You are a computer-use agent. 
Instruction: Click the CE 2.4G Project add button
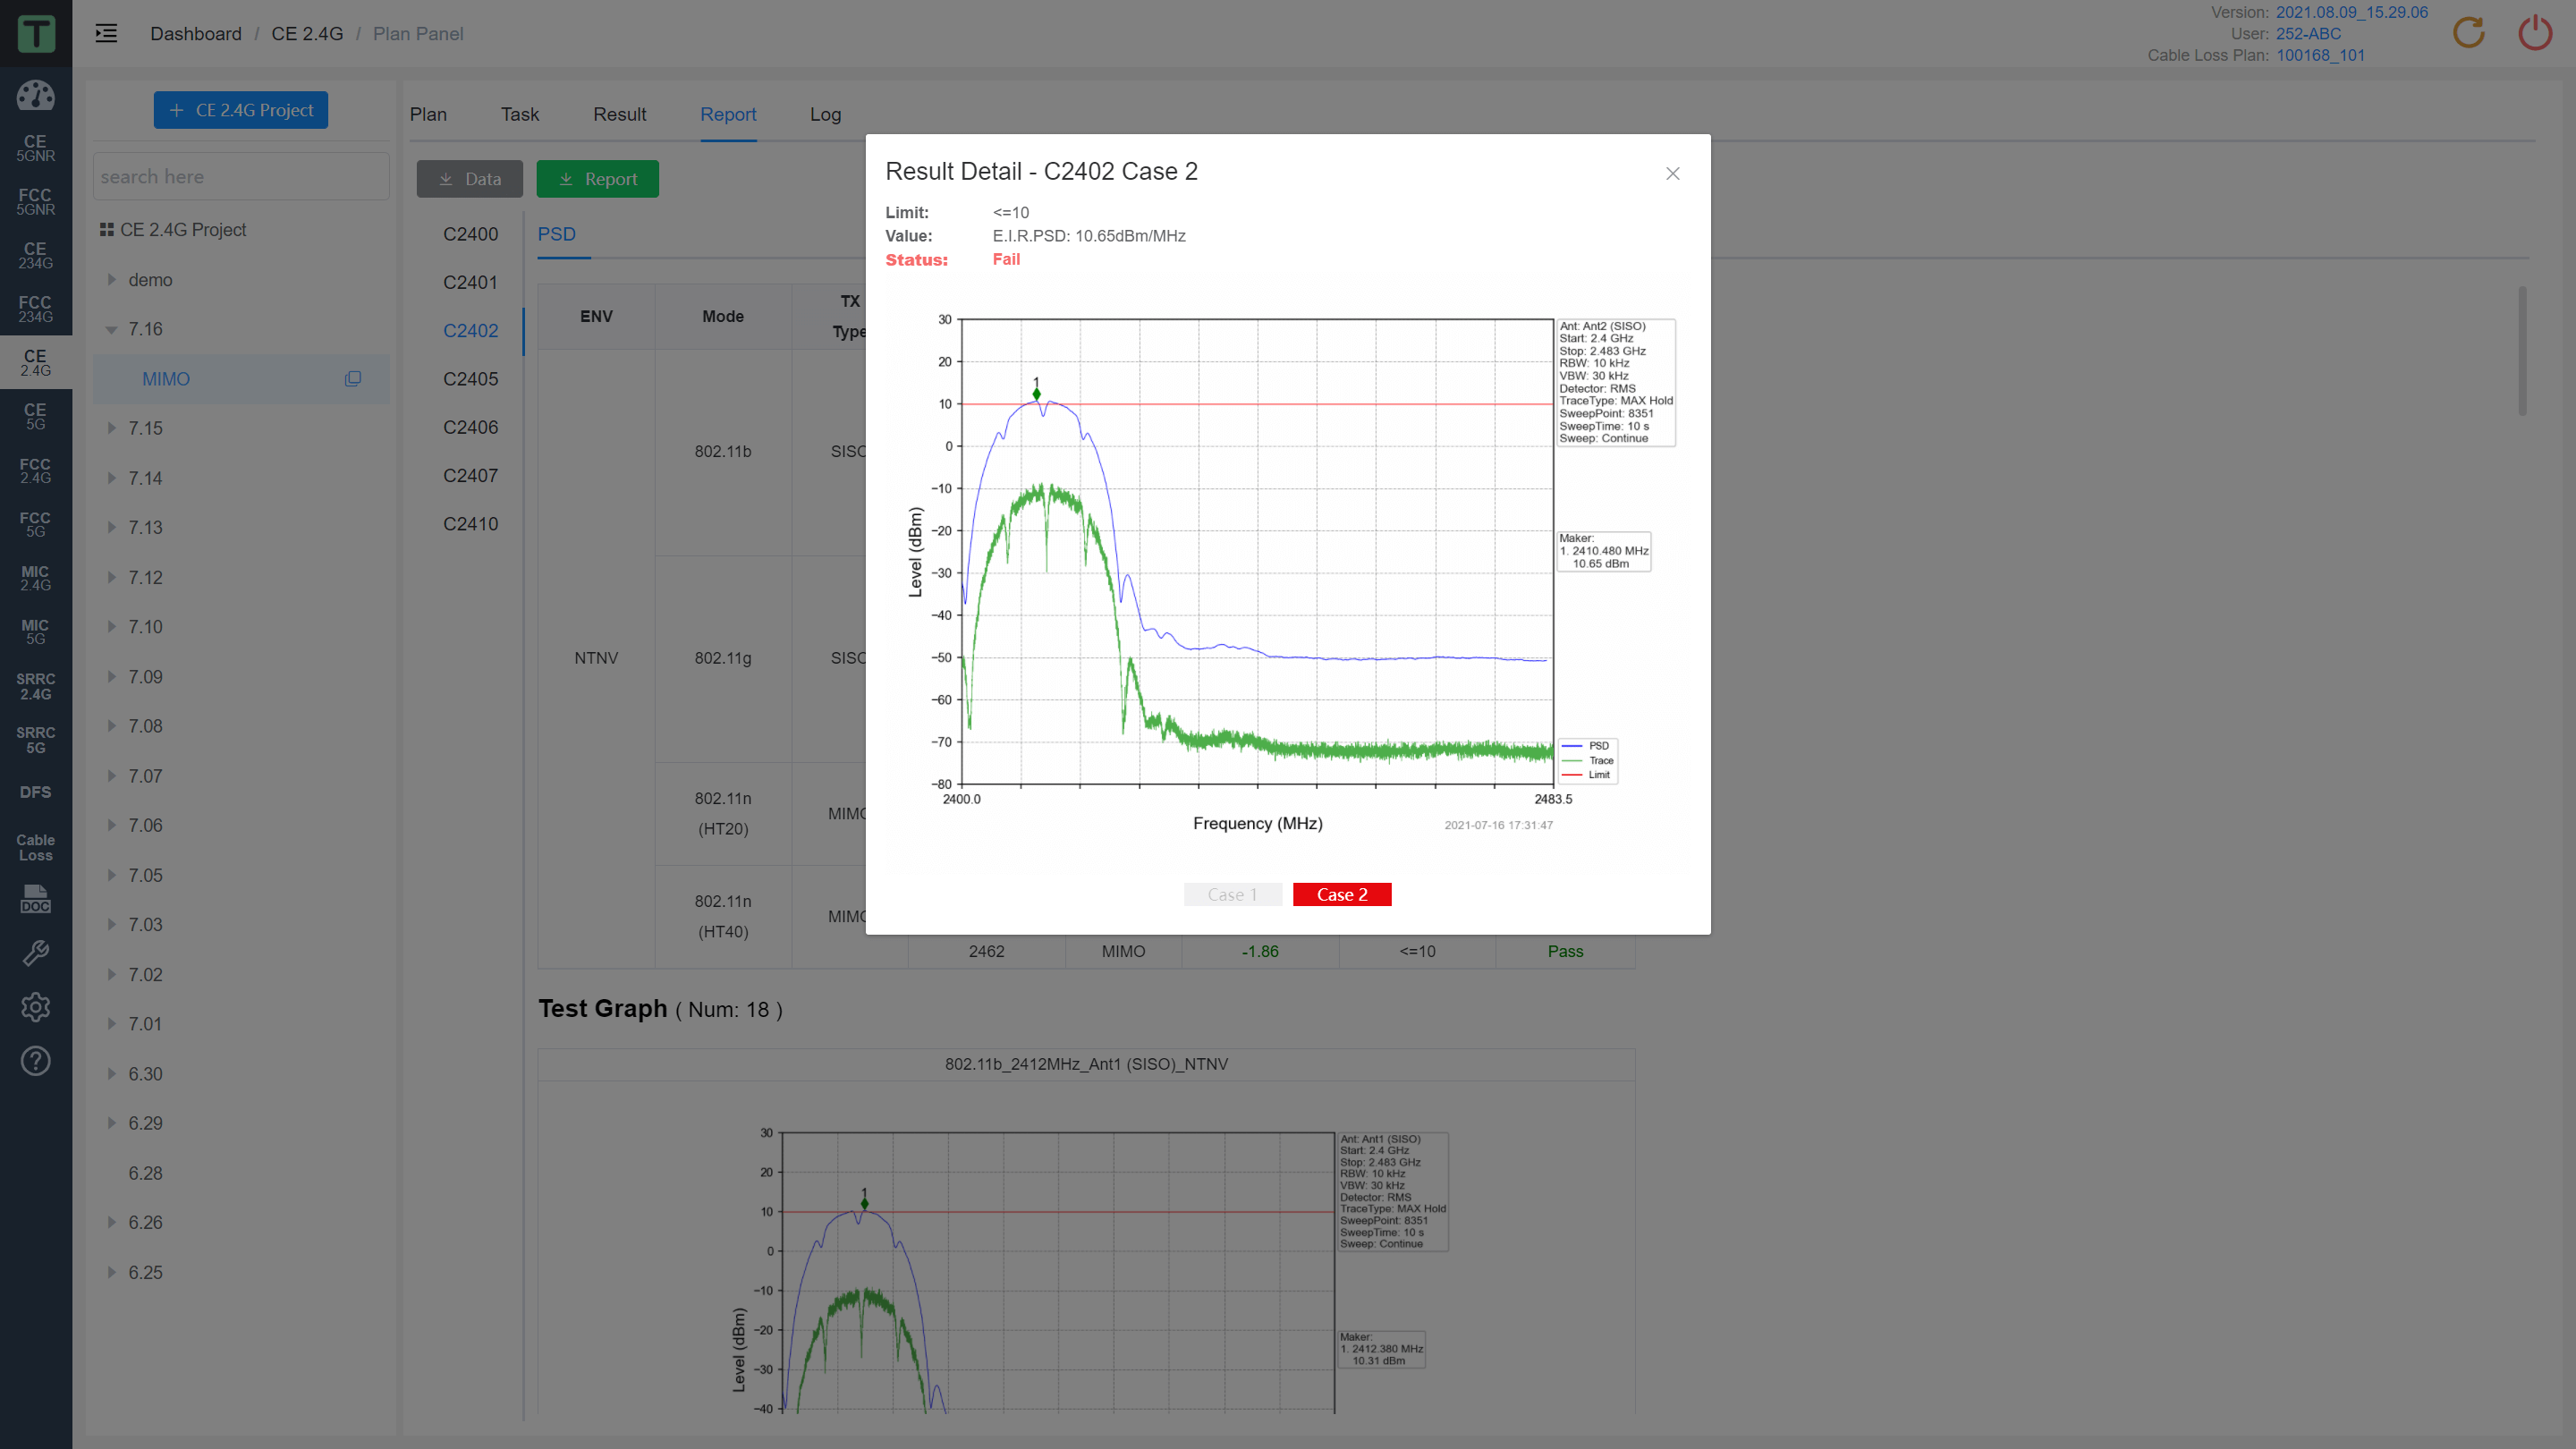[x=241, y=110]
